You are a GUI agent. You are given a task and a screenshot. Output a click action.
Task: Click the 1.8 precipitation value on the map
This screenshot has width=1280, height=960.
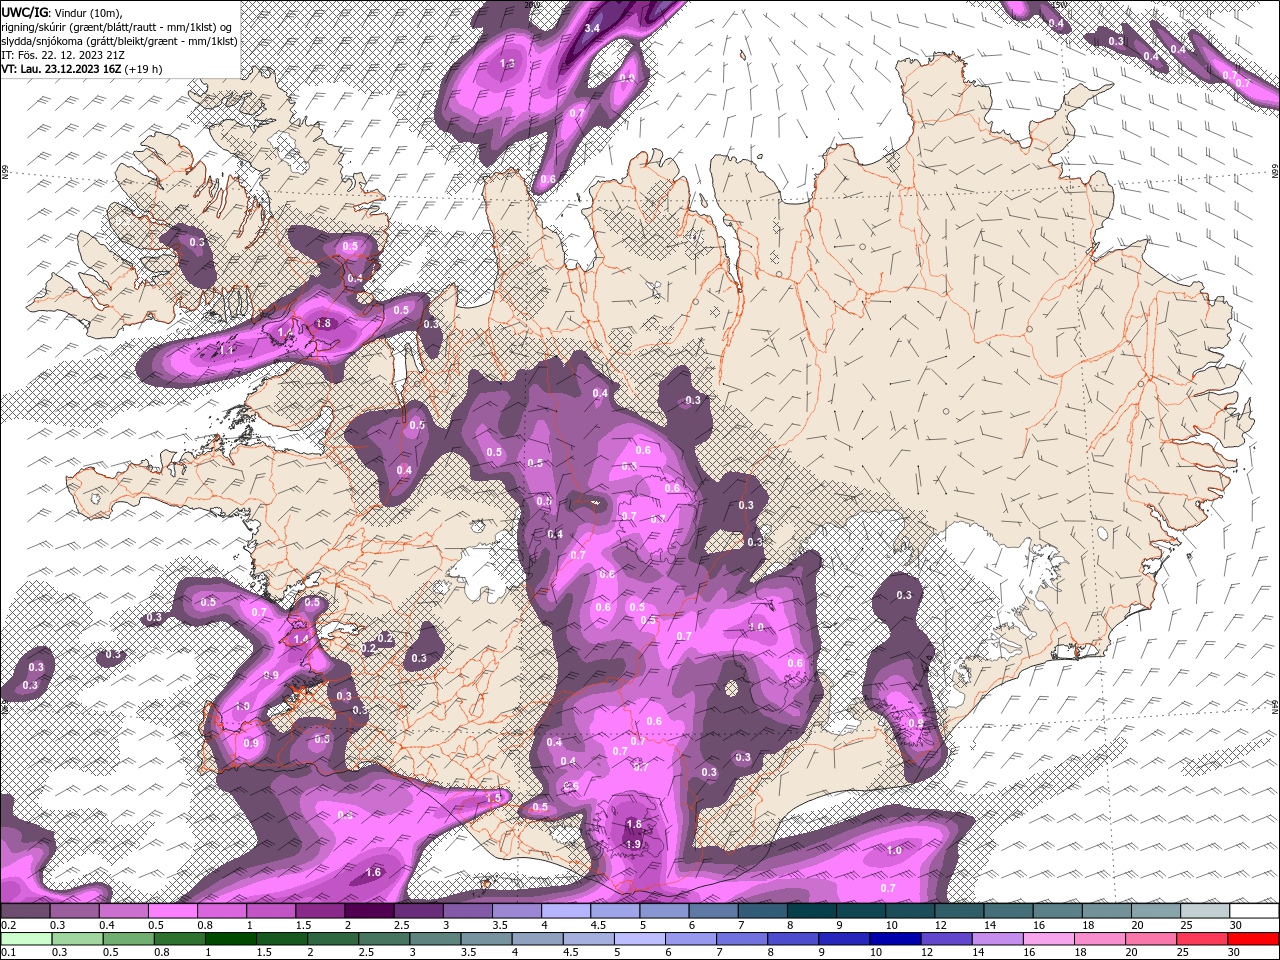point(323,323)
